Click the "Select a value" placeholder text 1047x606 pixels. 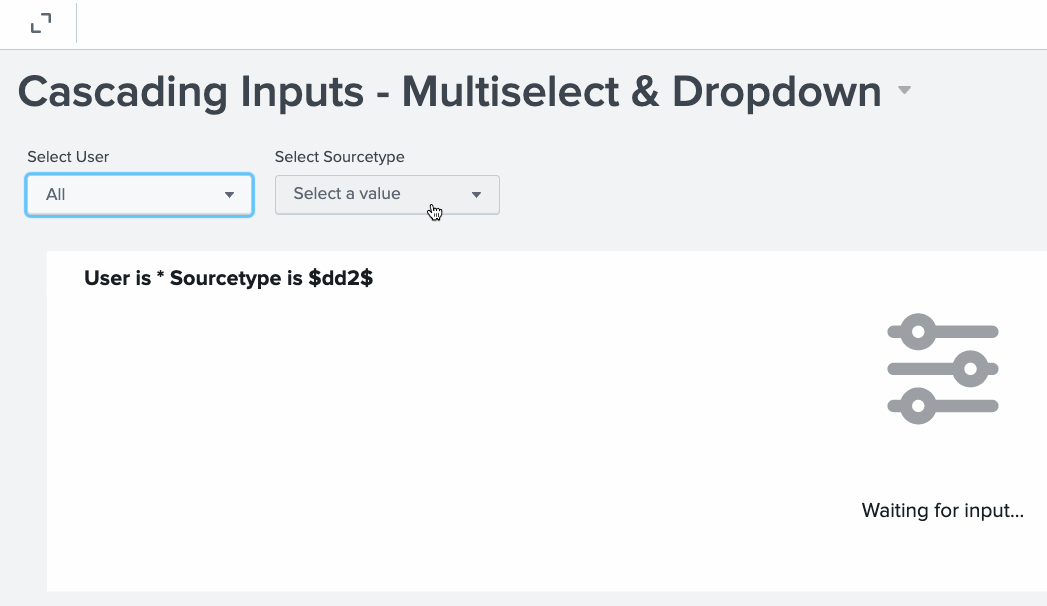point(347,194)
